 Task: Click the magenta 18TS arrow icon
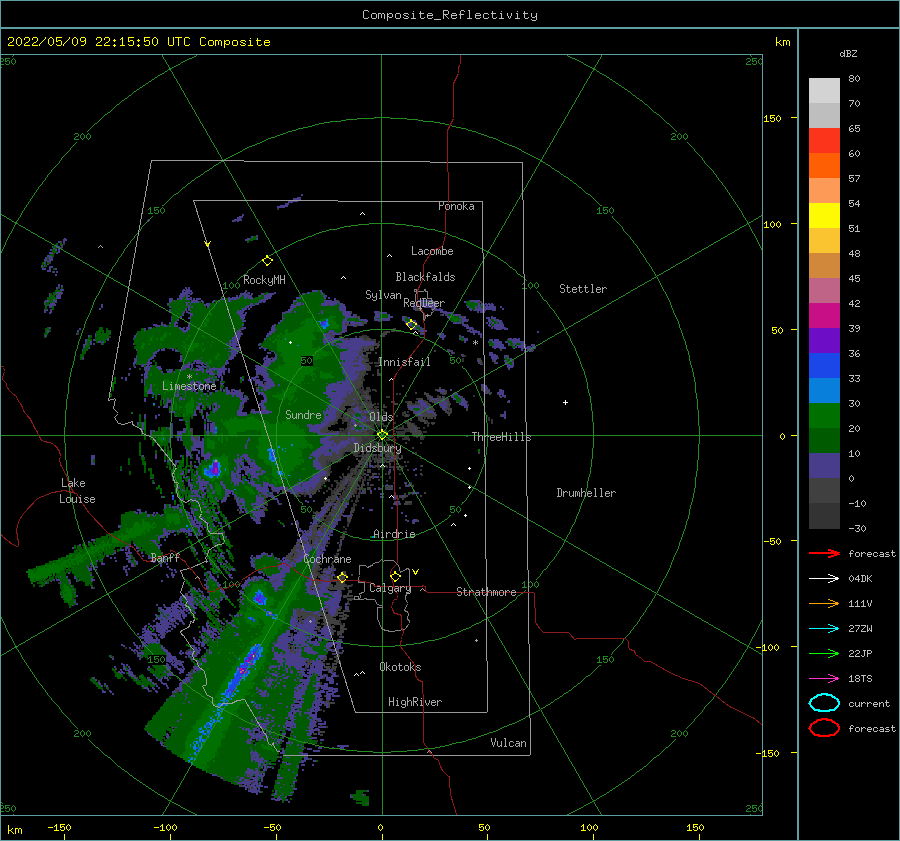[x=824, y=679]
